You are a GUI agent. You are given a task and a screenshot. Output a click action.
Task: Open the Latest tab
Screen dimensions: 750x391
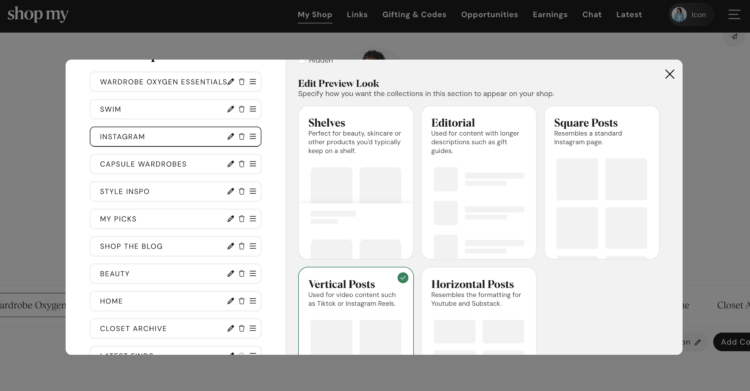(629, 15)
